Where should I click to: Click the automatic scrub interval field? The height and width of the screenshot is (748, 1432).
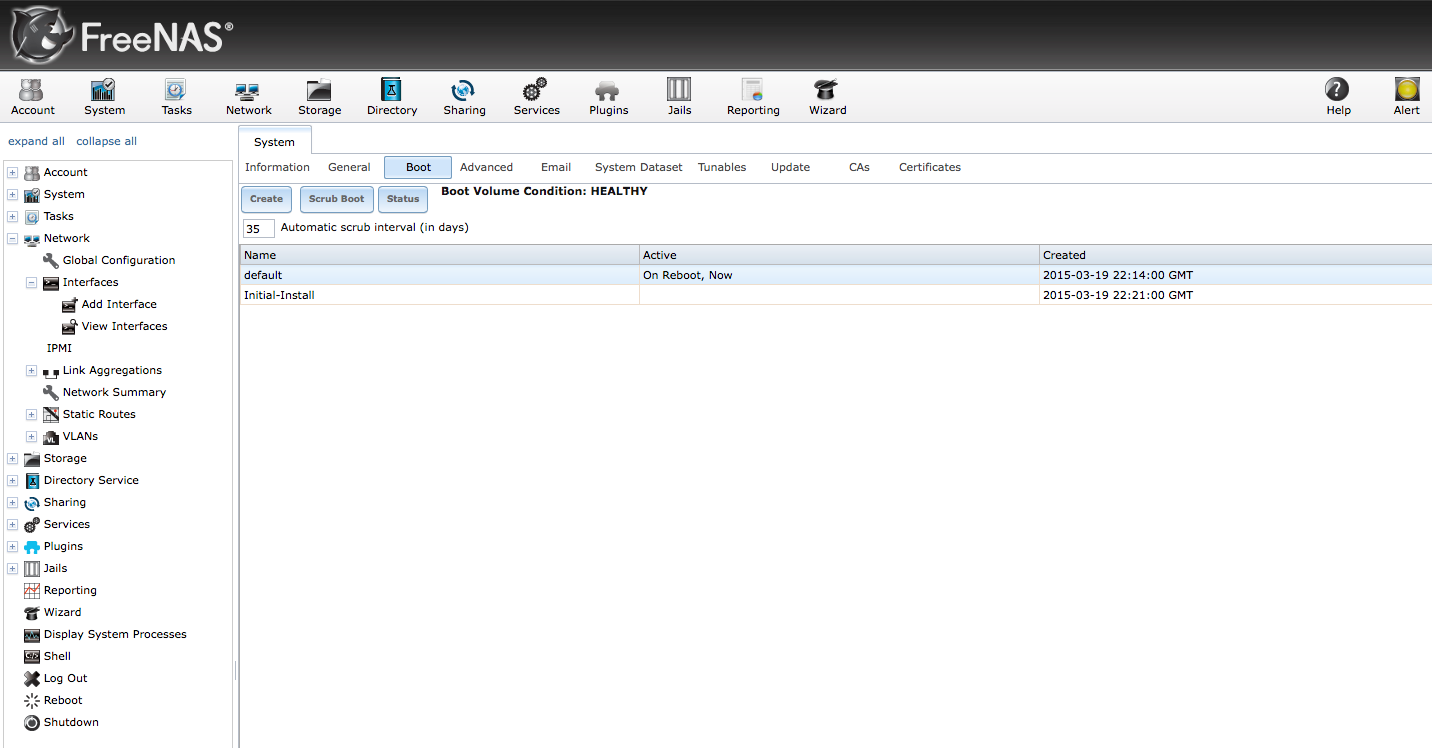[258, 229]
